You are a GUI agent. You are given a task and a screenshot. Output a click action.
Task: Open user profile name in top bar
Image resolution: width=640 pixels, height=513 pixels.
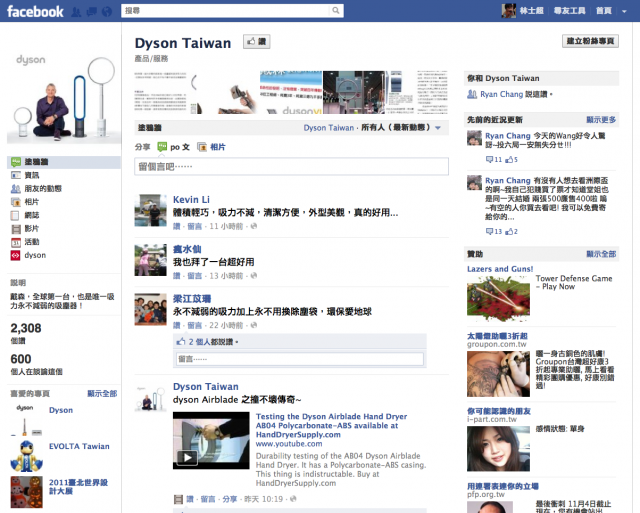531,11
